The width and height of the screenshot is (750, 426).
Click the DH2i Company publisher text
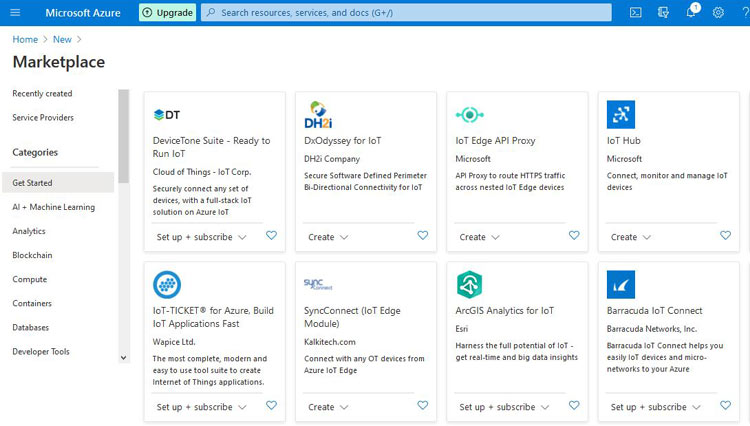(x=332, y=159)
